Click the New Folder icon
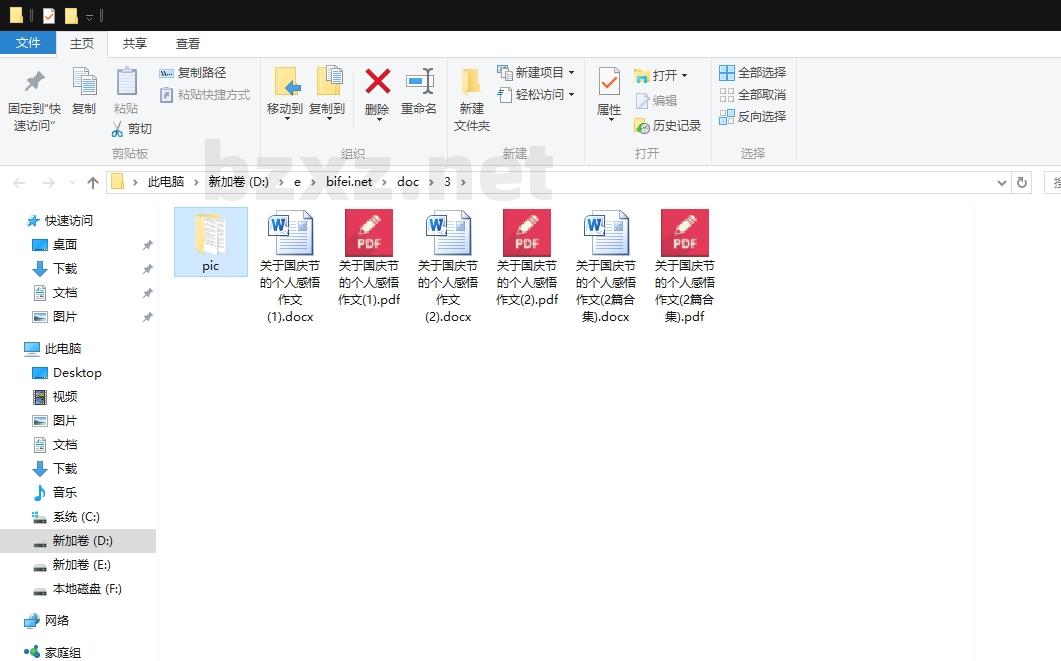1061x661 pixels. 471,82
